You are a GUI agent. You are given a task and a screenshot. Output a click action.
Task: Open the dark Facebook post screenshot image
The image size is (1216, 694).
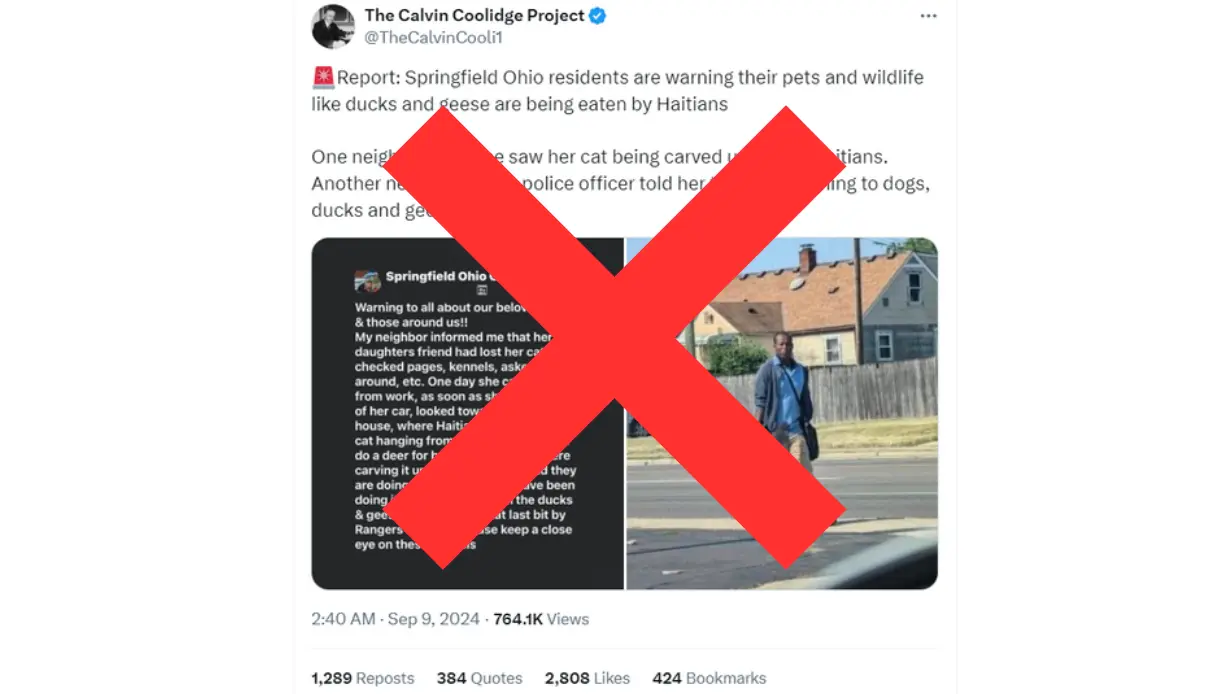click(467, 413)
